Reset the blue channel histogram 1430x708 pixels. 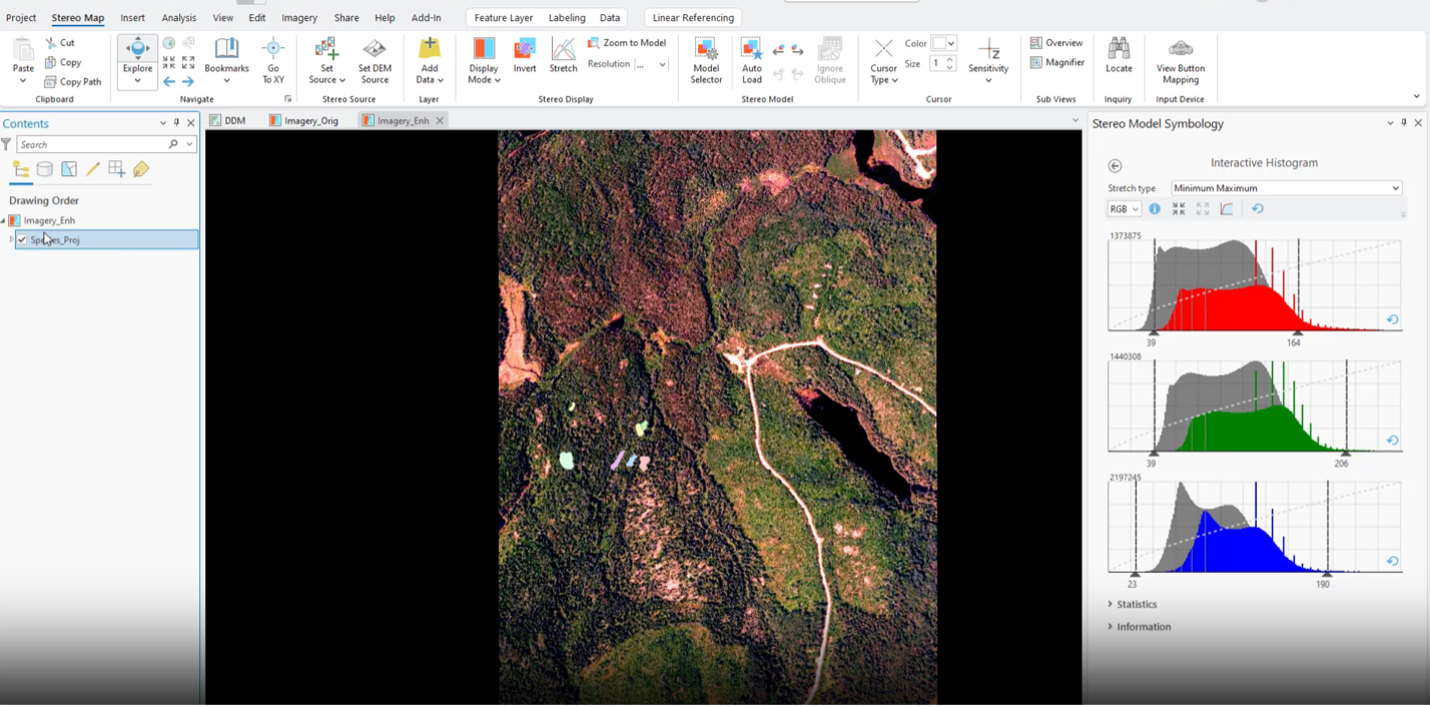pyautogui.click(x=1392, y=561)
